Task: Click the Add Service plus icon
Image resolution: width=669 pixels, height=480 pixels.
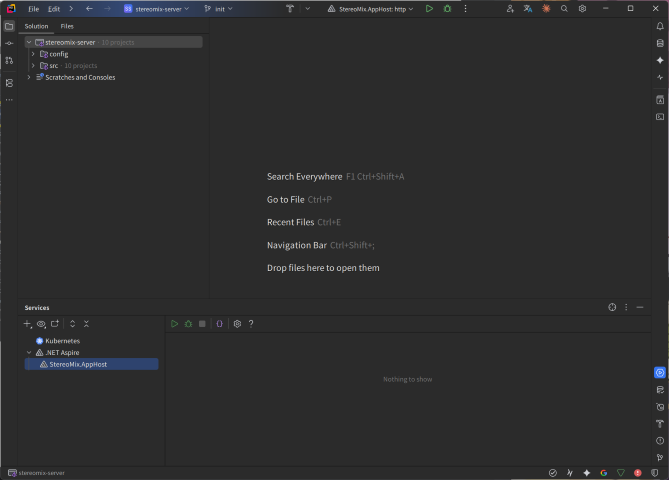Action: click(x=27, y=324)
